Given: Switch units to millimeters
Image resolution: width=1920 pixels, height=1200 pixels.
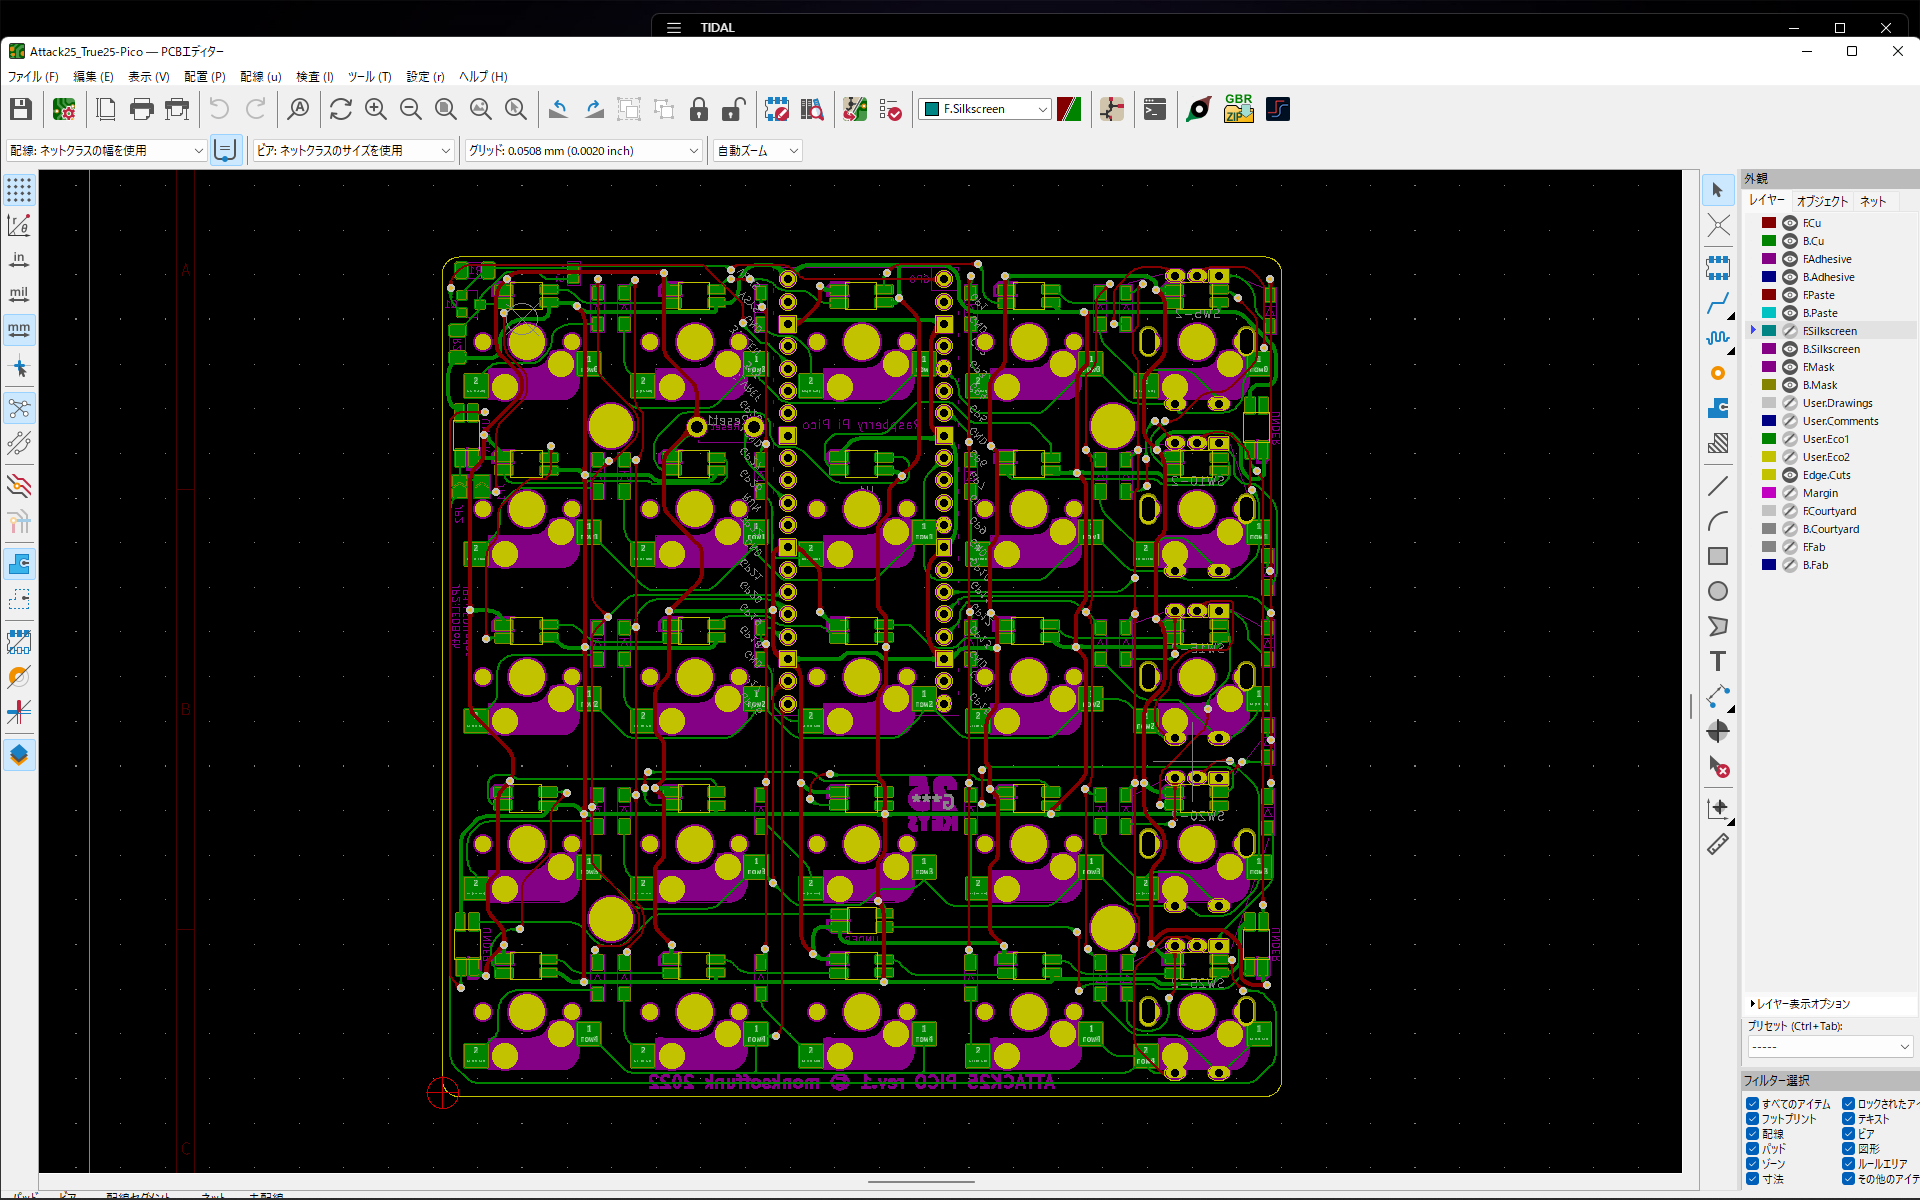Looking at the screenshot, I should pyautogui.click(x=19, y=329).
